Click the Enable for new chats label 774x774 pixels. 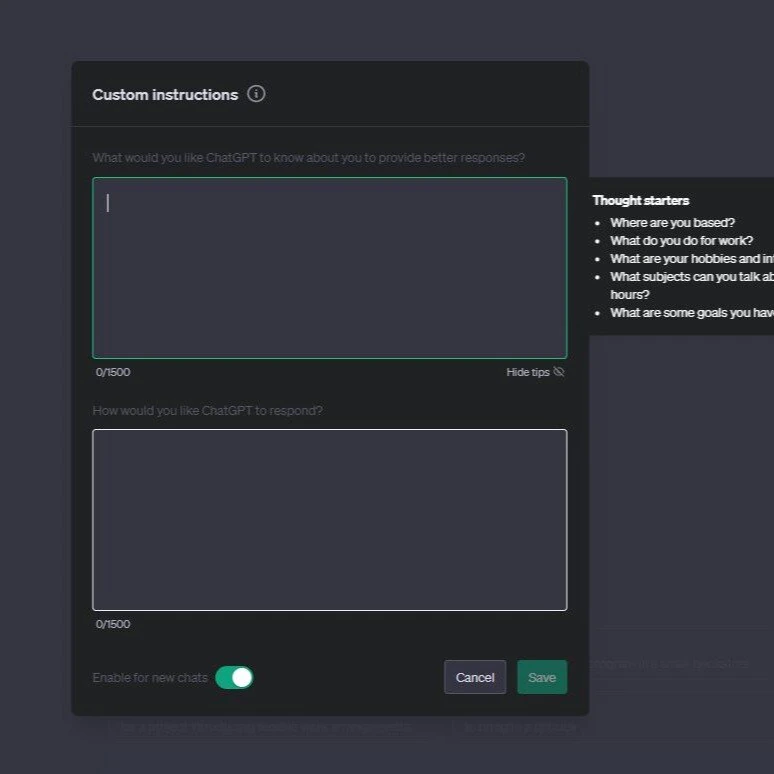[x=150, y=678]
